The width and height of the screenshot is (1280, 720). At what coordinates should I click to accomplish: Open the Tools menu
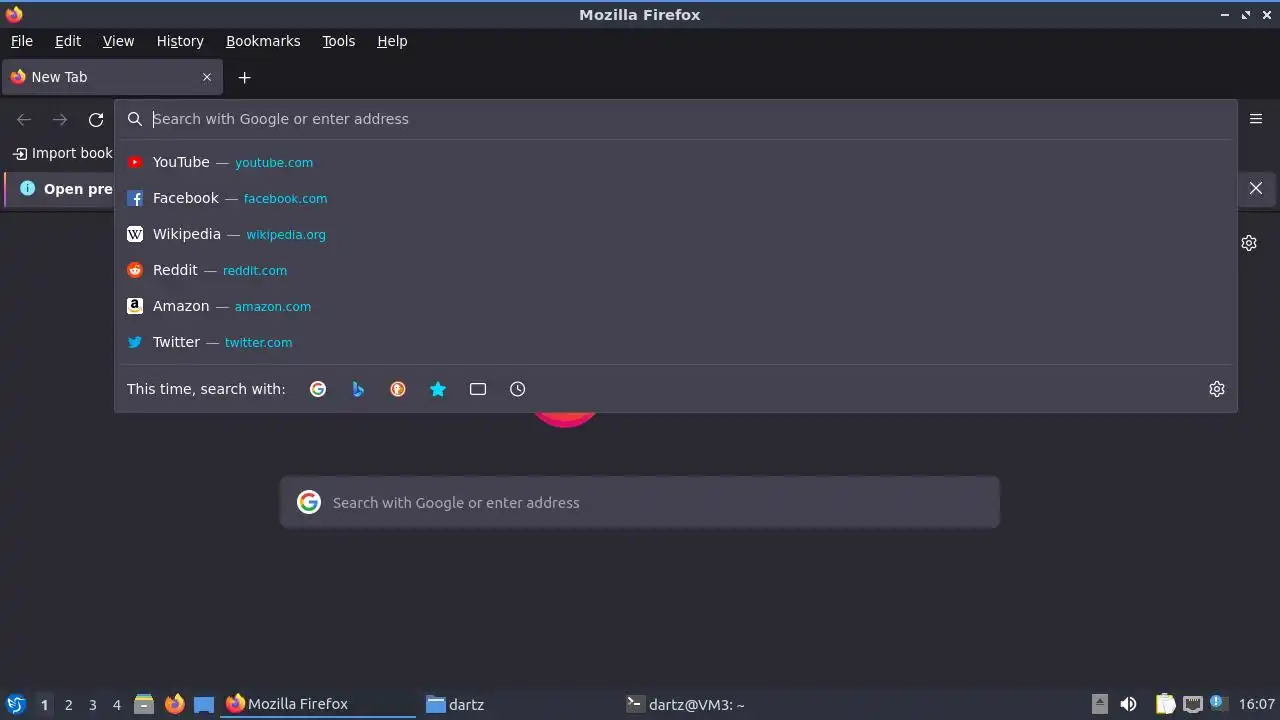click(338, 41)
